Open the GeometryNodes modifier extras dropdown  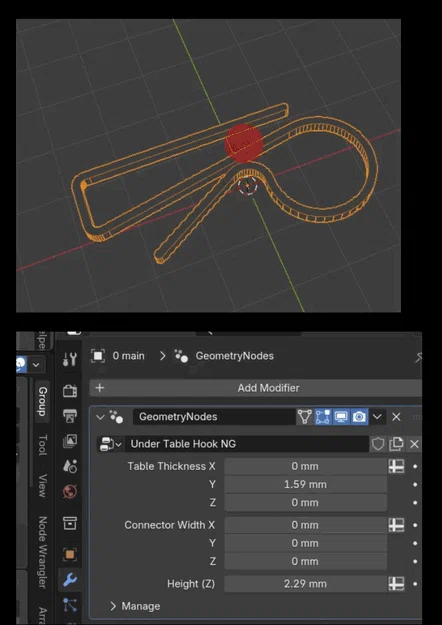pos(377,417)
